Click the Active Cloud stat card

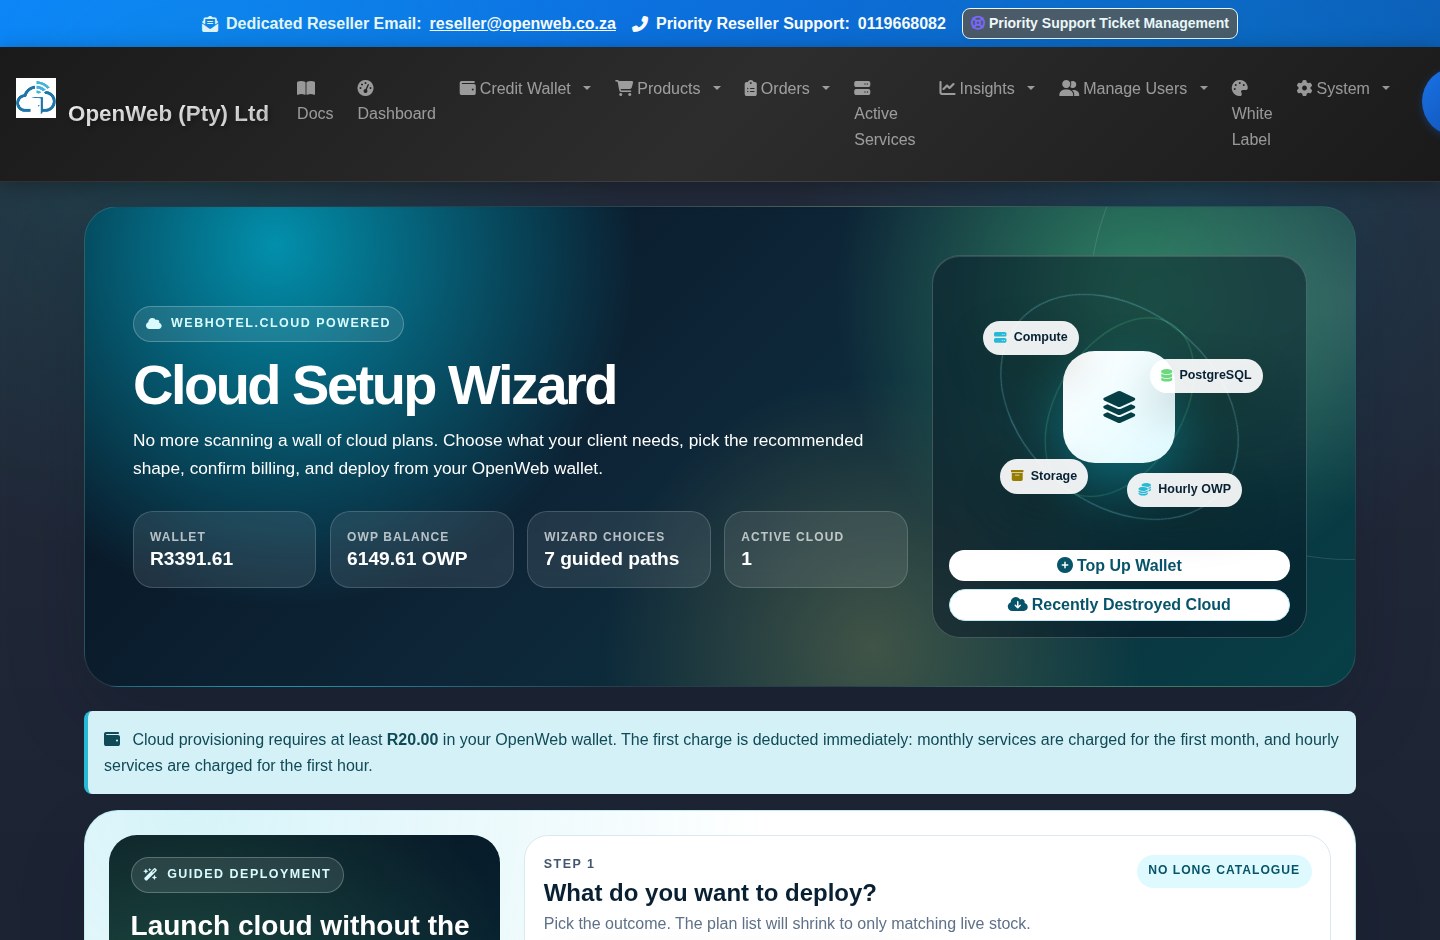point(816,549)
